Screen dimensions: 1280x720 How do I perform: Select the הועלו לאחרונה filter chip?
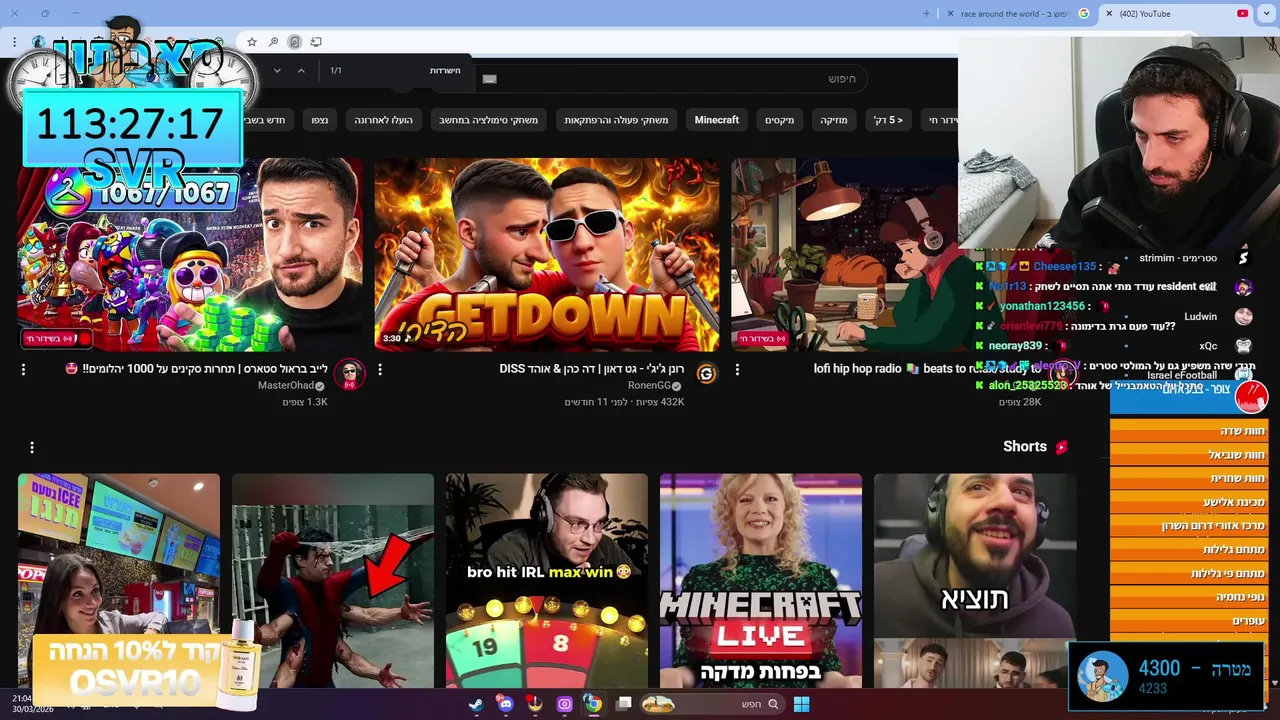point(383,120)
